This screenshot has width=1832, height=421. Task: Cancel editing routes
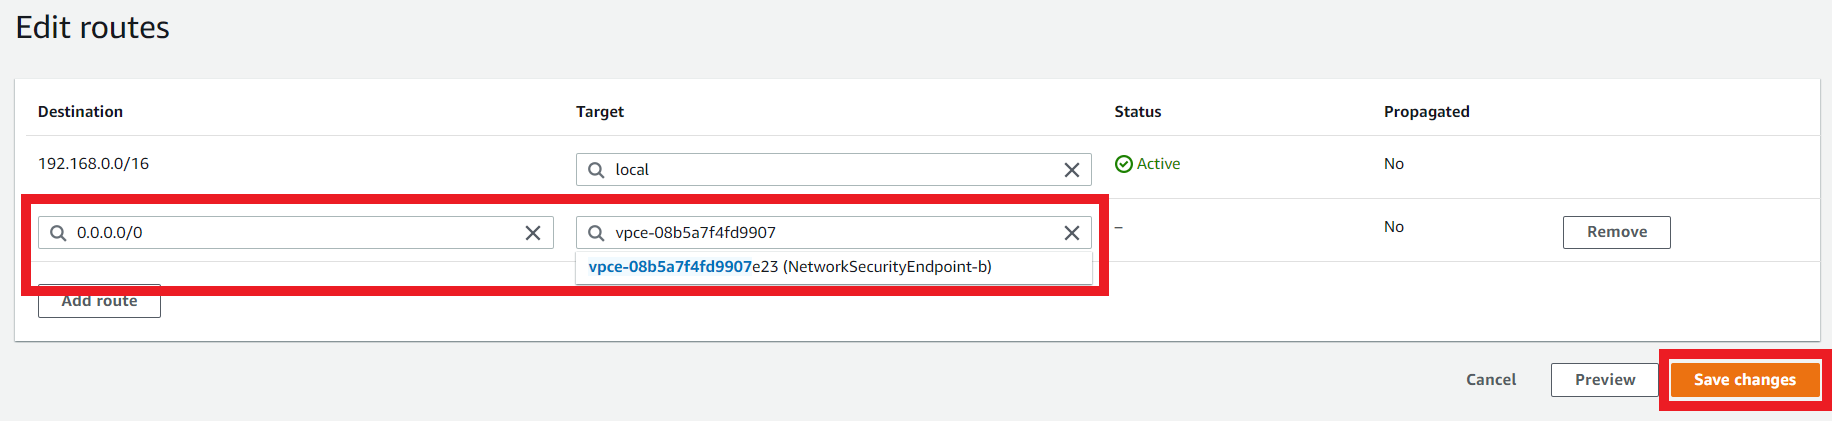pyautogui.click(x=1491, y=380)
